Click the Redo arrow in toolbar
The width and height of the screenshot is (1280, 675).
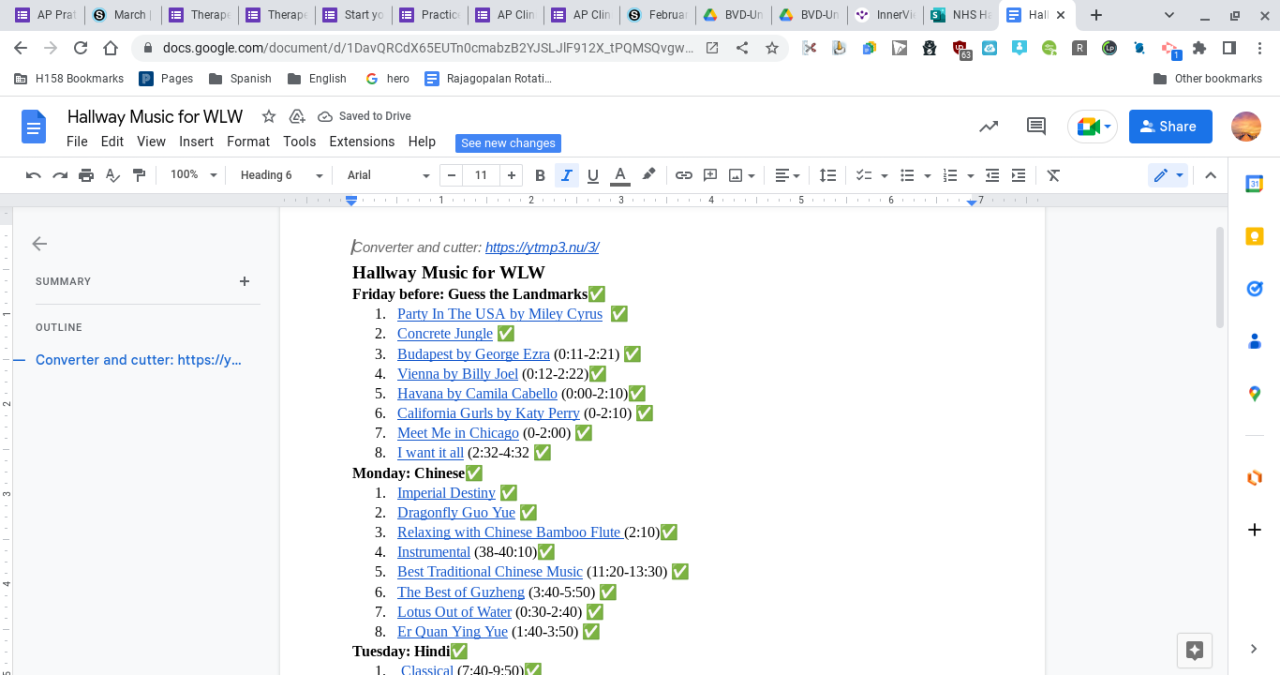click(x=60, y=175)
